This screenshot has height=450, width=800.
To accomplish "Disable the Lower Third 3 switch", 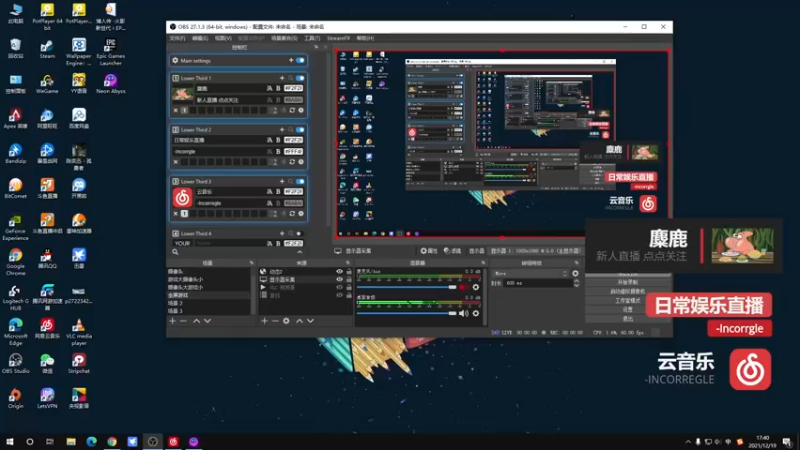I will 300,181.
